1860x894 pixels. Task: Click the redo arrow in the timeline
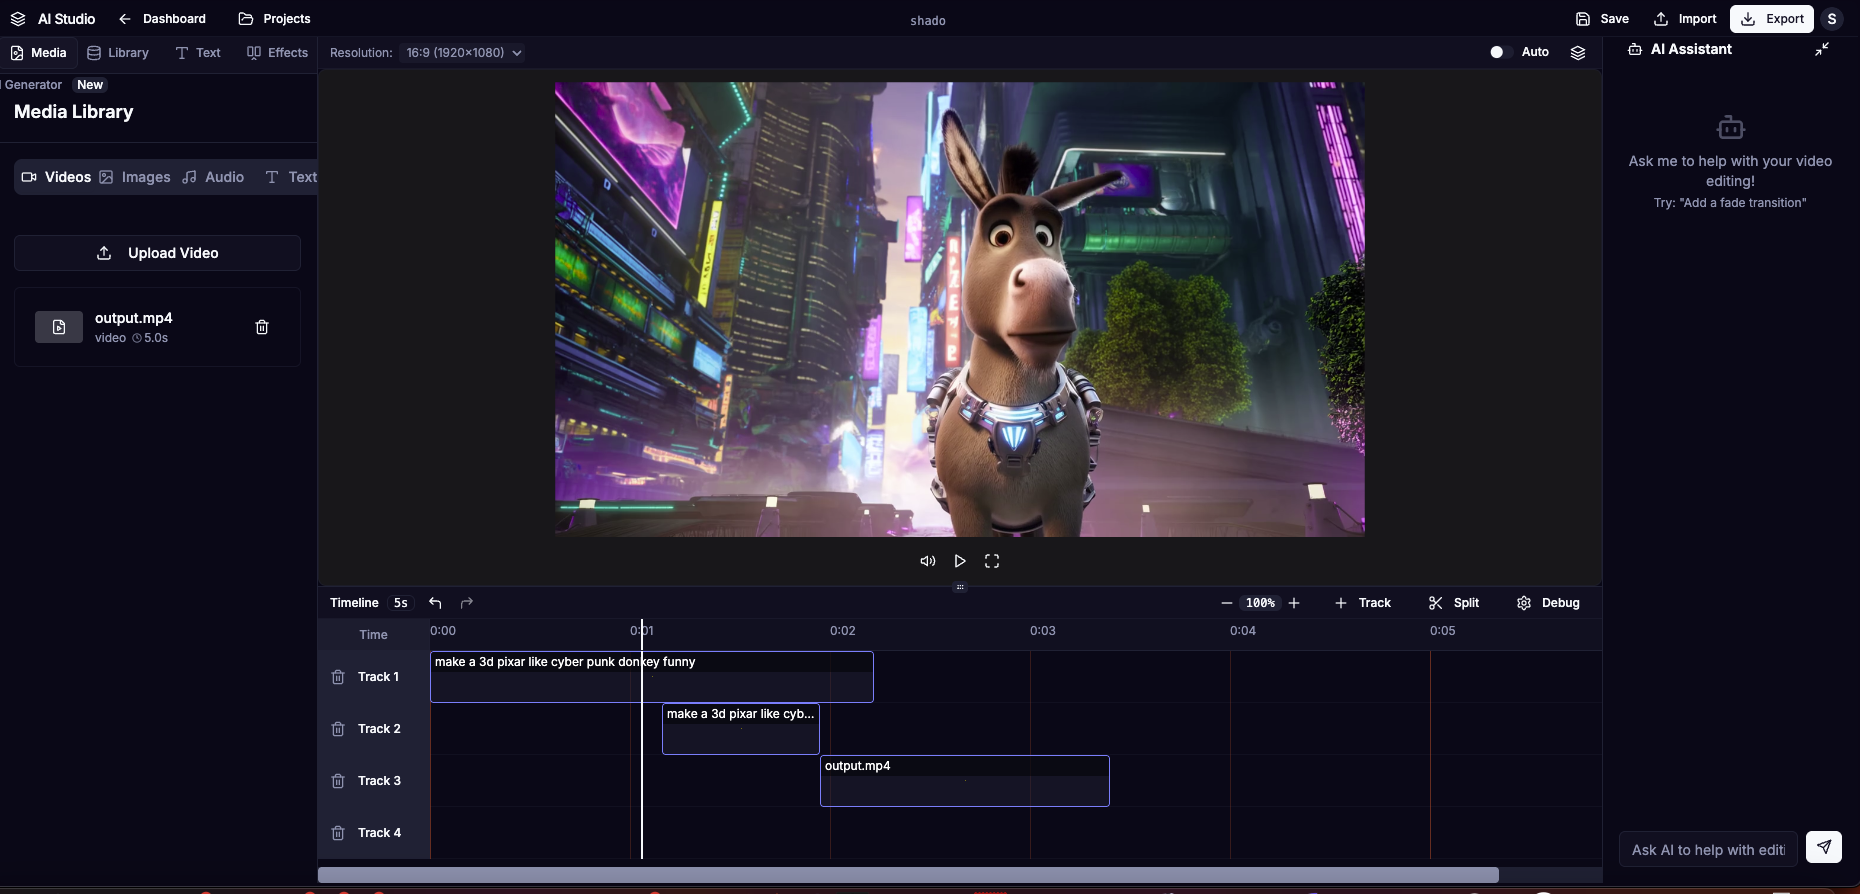point(466,603)
